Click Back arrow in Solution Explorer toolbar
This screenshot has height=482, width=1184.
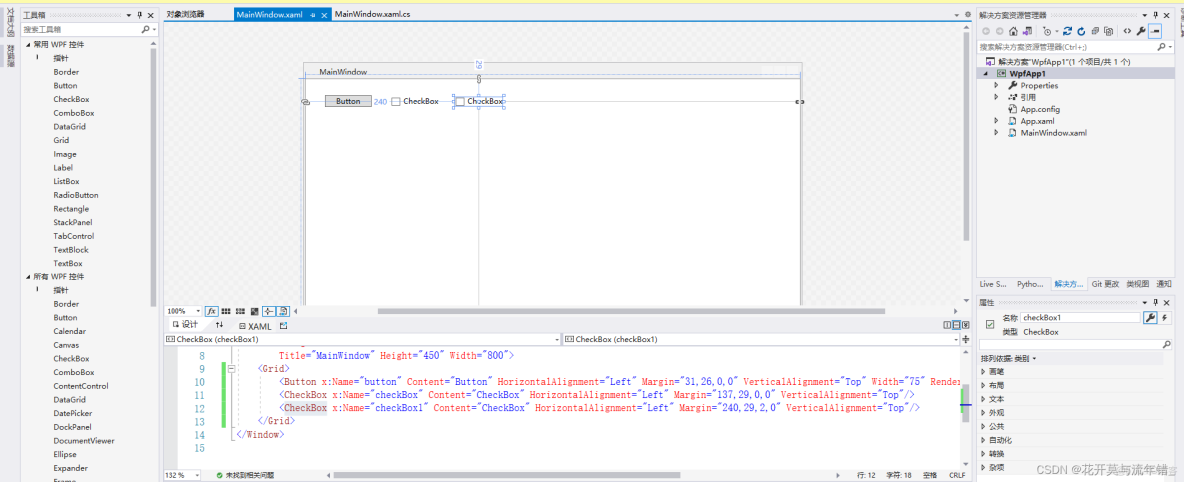click(986, 31)
